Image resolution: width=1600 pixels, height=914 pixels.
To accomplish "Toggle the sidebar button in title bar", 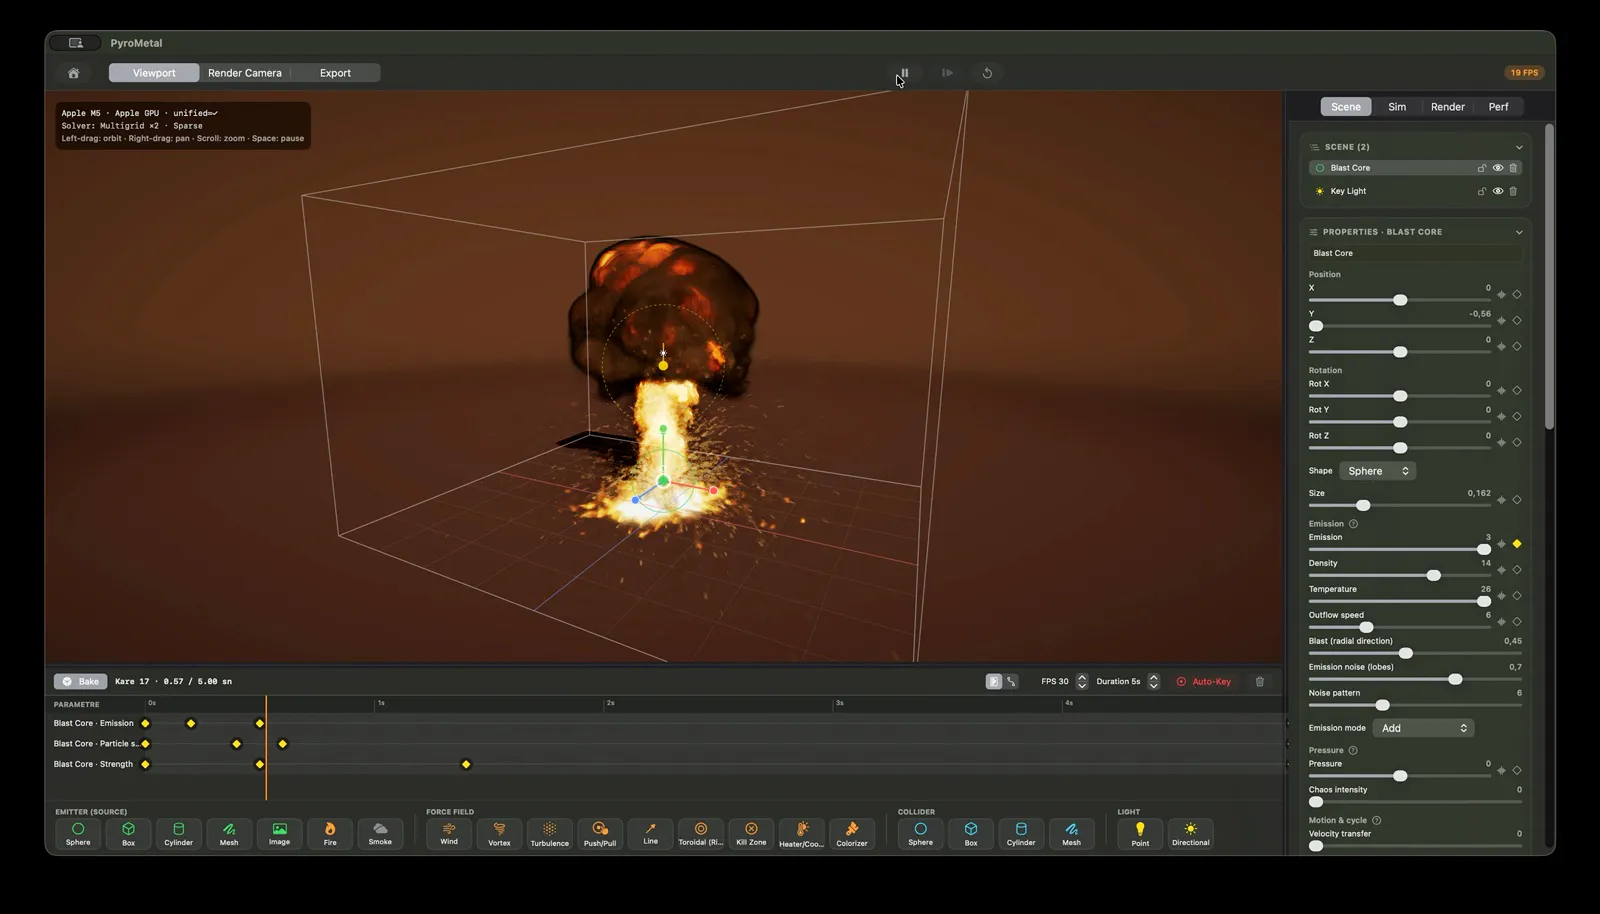I will point(75,43).
